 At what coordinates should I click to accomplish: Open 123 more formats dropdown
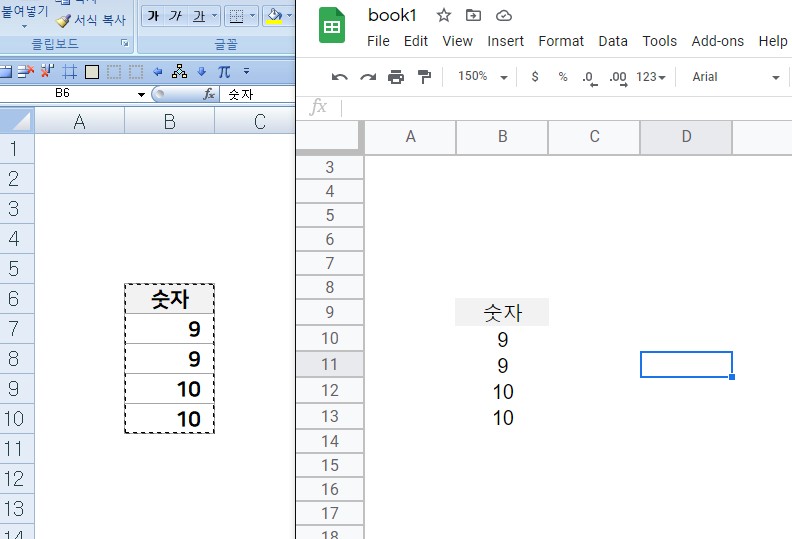point(651,77)
